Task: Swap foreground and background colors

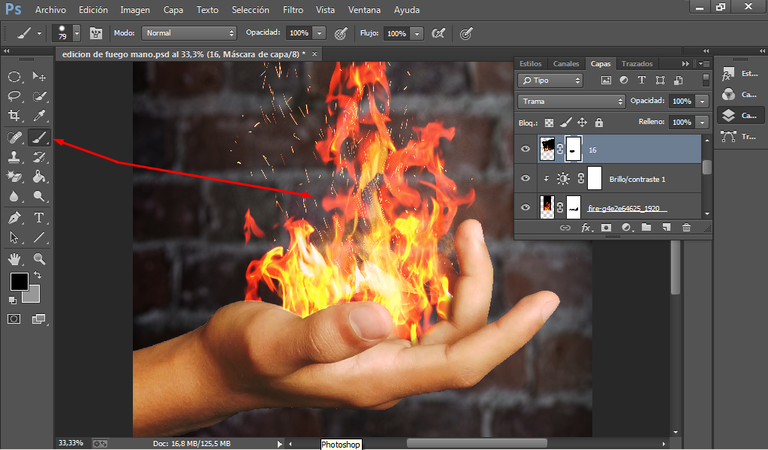Action: pos(37,275)
